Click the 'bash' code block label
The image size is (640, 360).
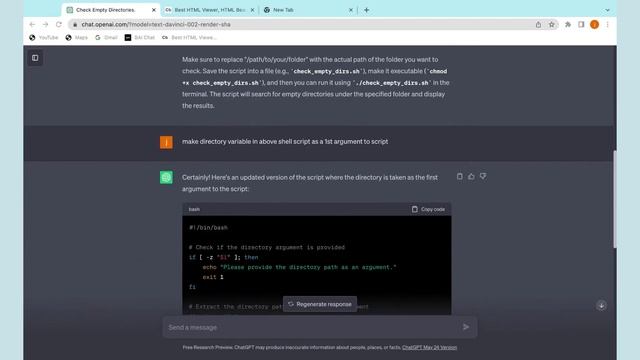194,209
